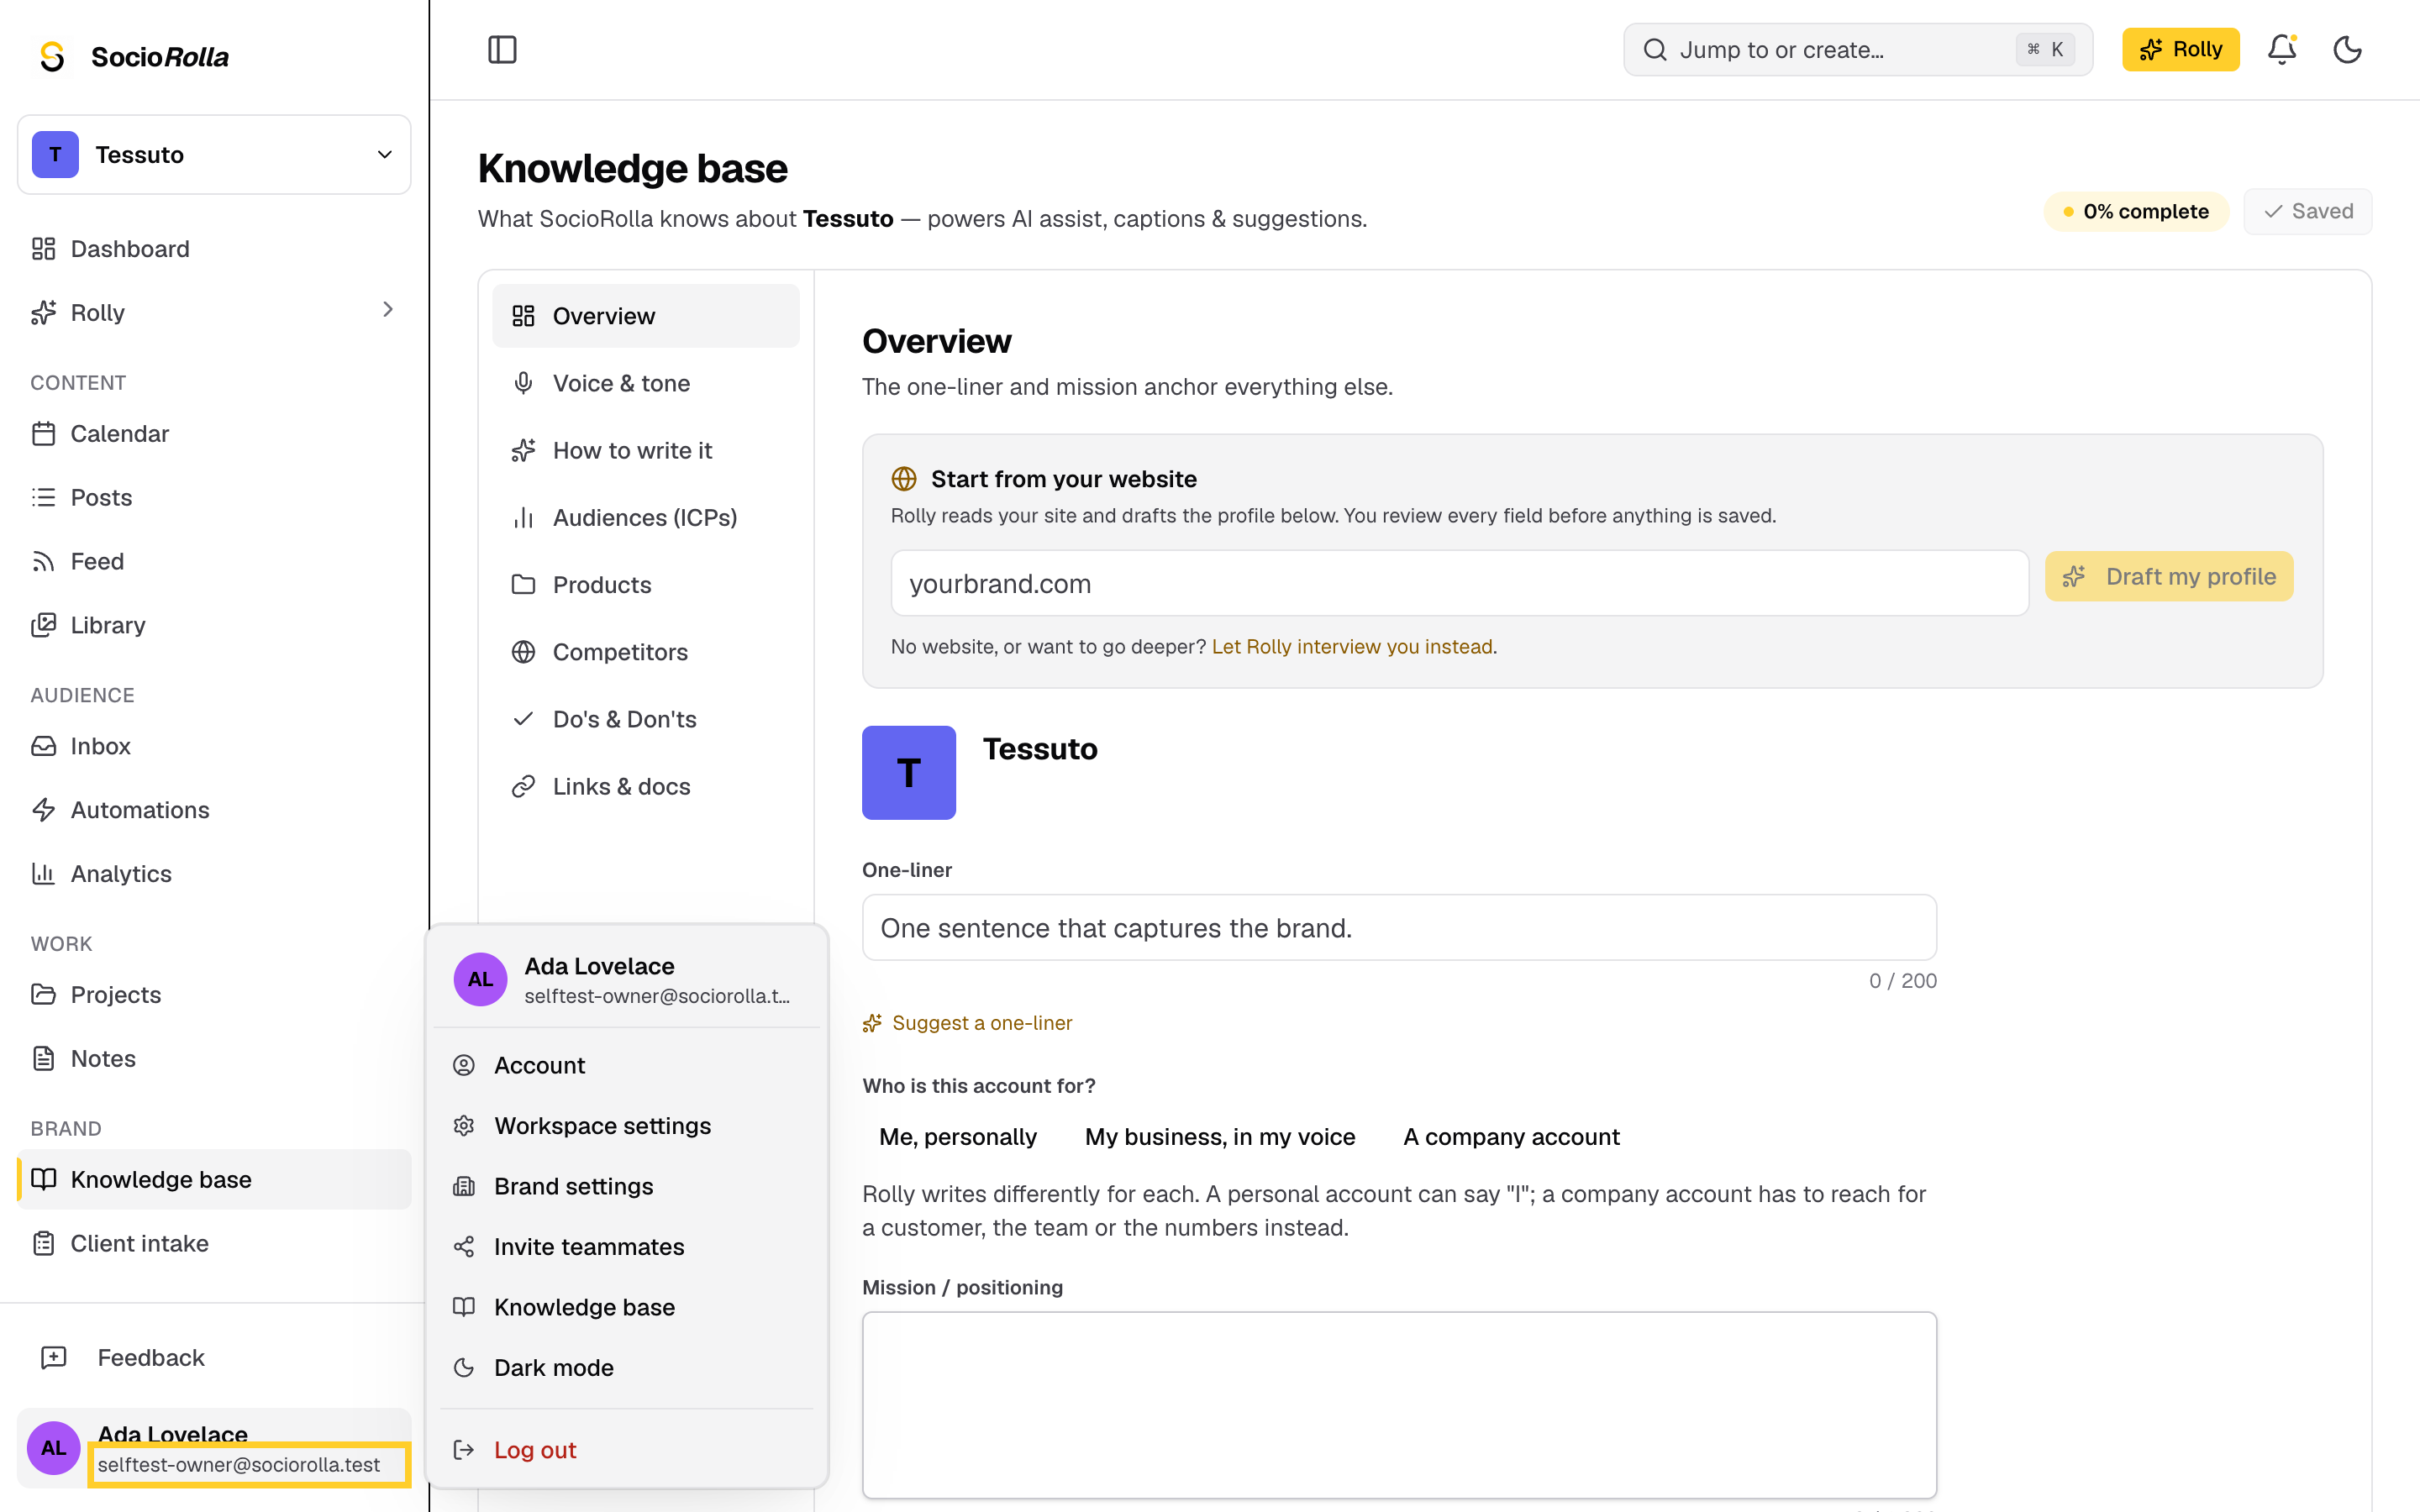
Task: Select the Voice & tone tab
Action: (646, 383)
